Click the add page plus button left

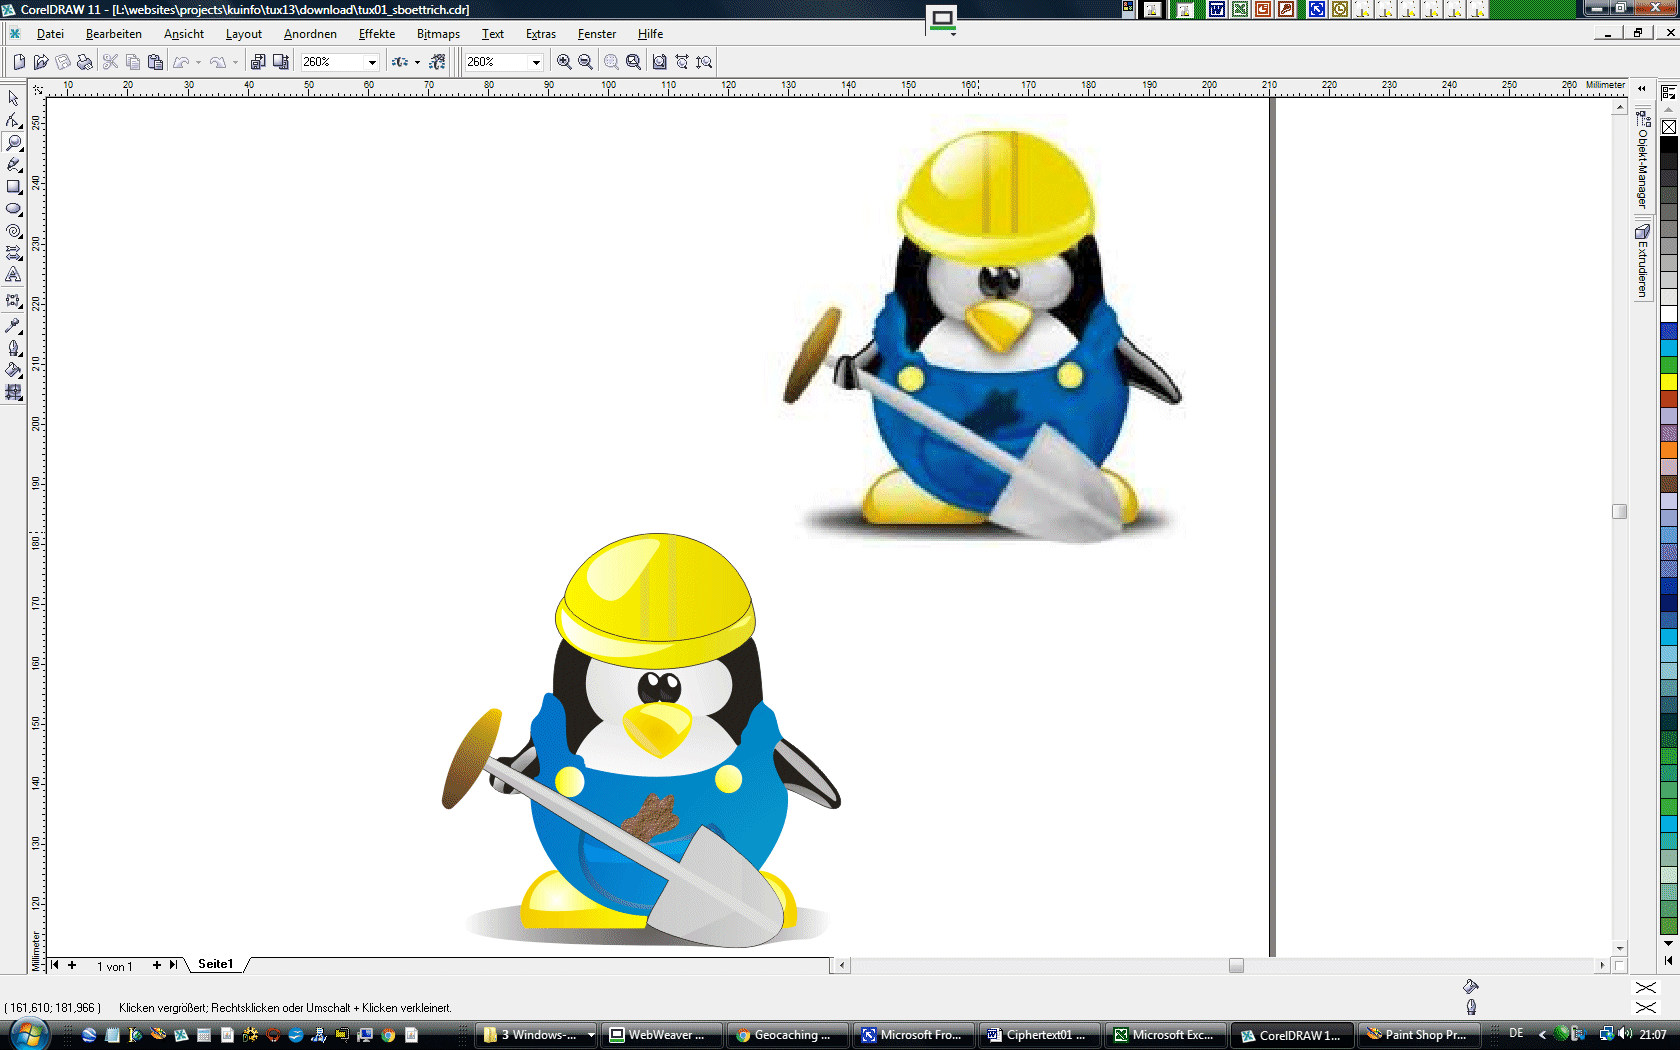[x=72, y=965]
